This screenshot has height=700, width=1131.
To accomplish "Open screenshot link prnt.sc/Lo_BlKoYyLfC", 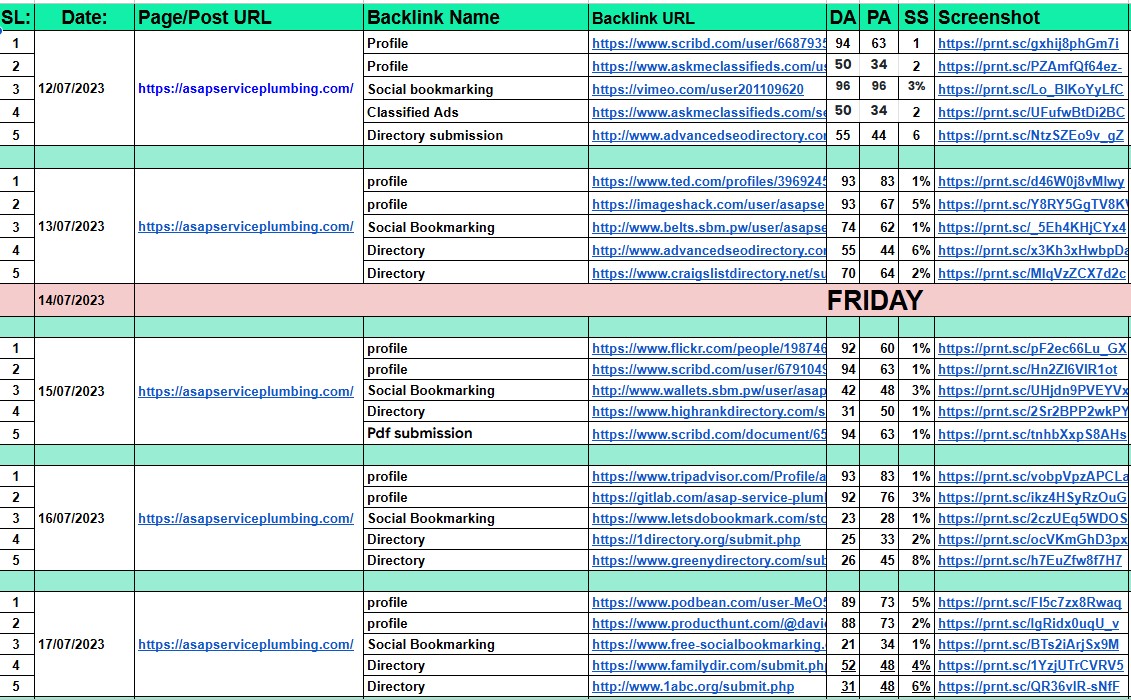I will coord(1031,89).
